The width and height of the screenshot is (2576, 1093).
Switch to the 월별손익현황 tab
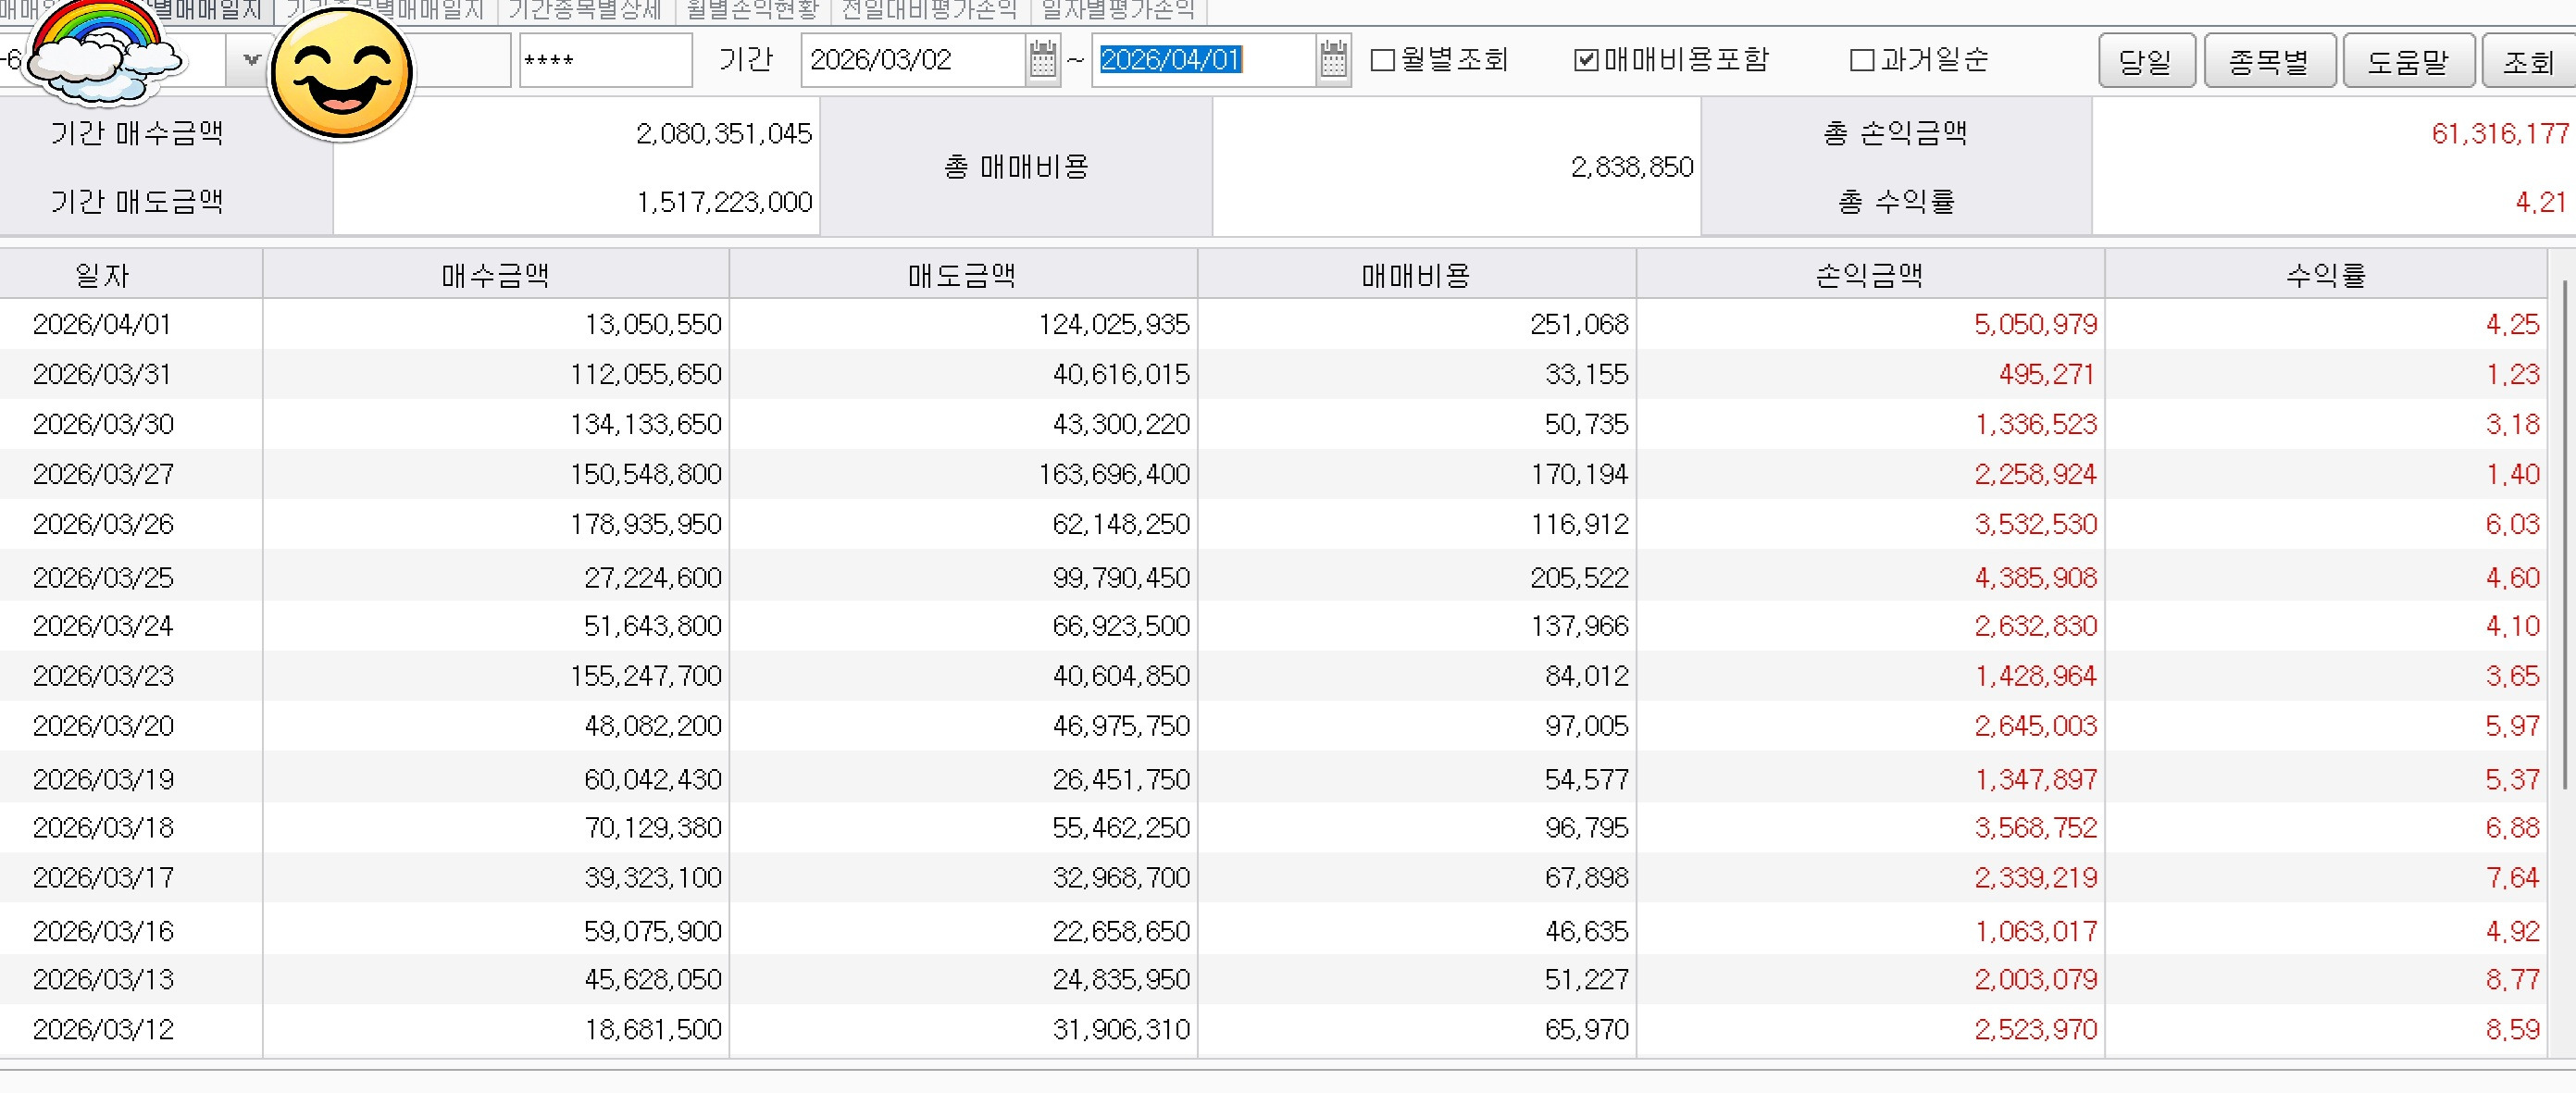(752, 11)
